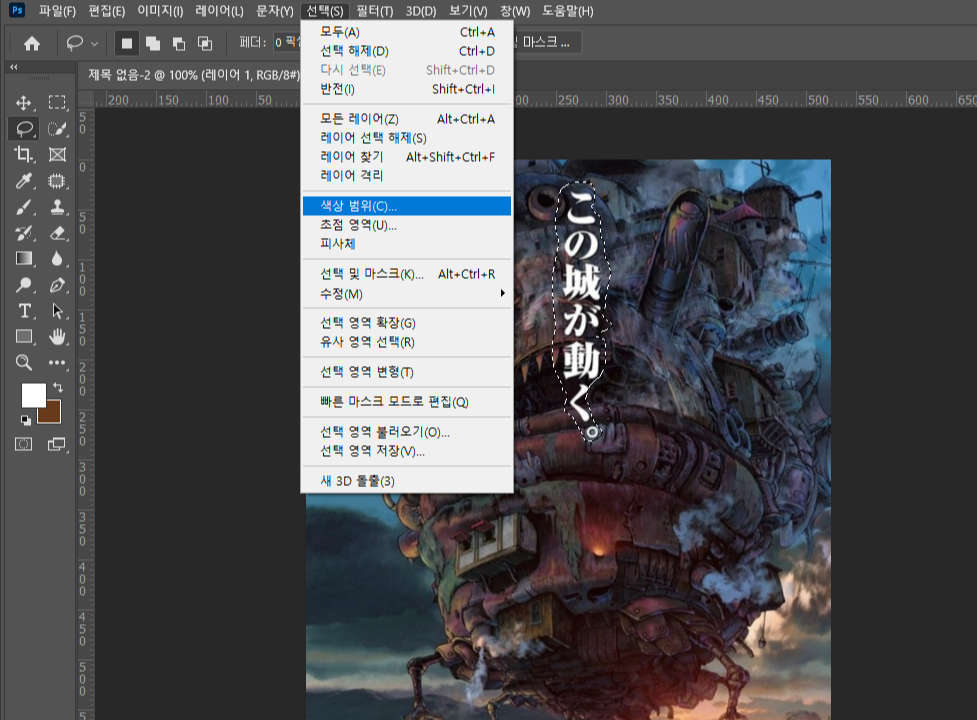
Task: Open the Edit Toolbar three-dots button
Action: point(57,362)
